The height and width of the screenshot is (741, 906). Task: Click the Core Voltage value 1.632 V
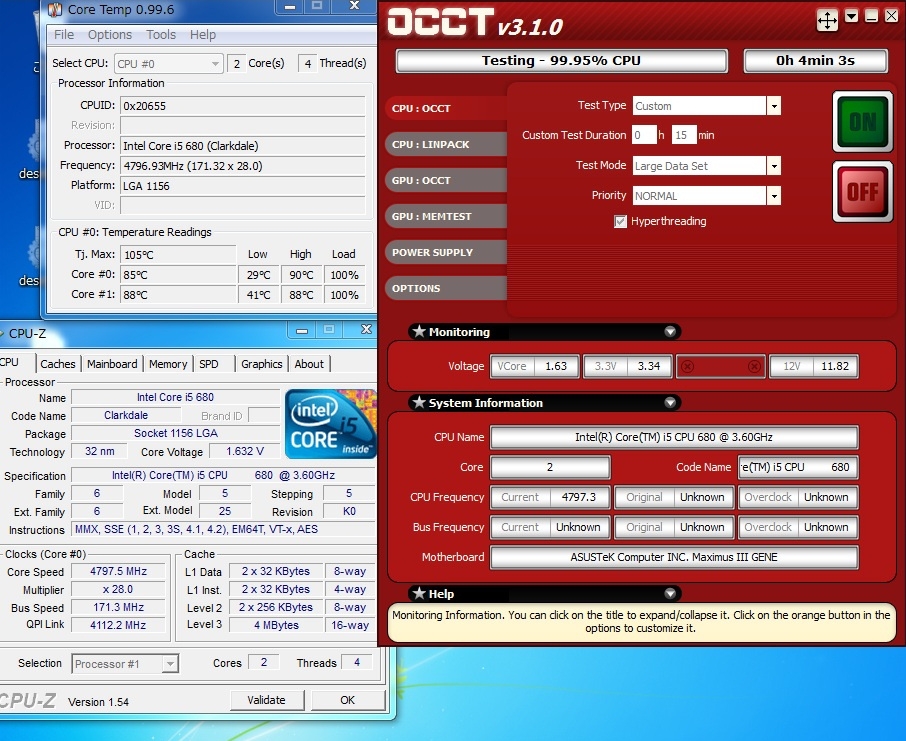click(x=245, y=451)
